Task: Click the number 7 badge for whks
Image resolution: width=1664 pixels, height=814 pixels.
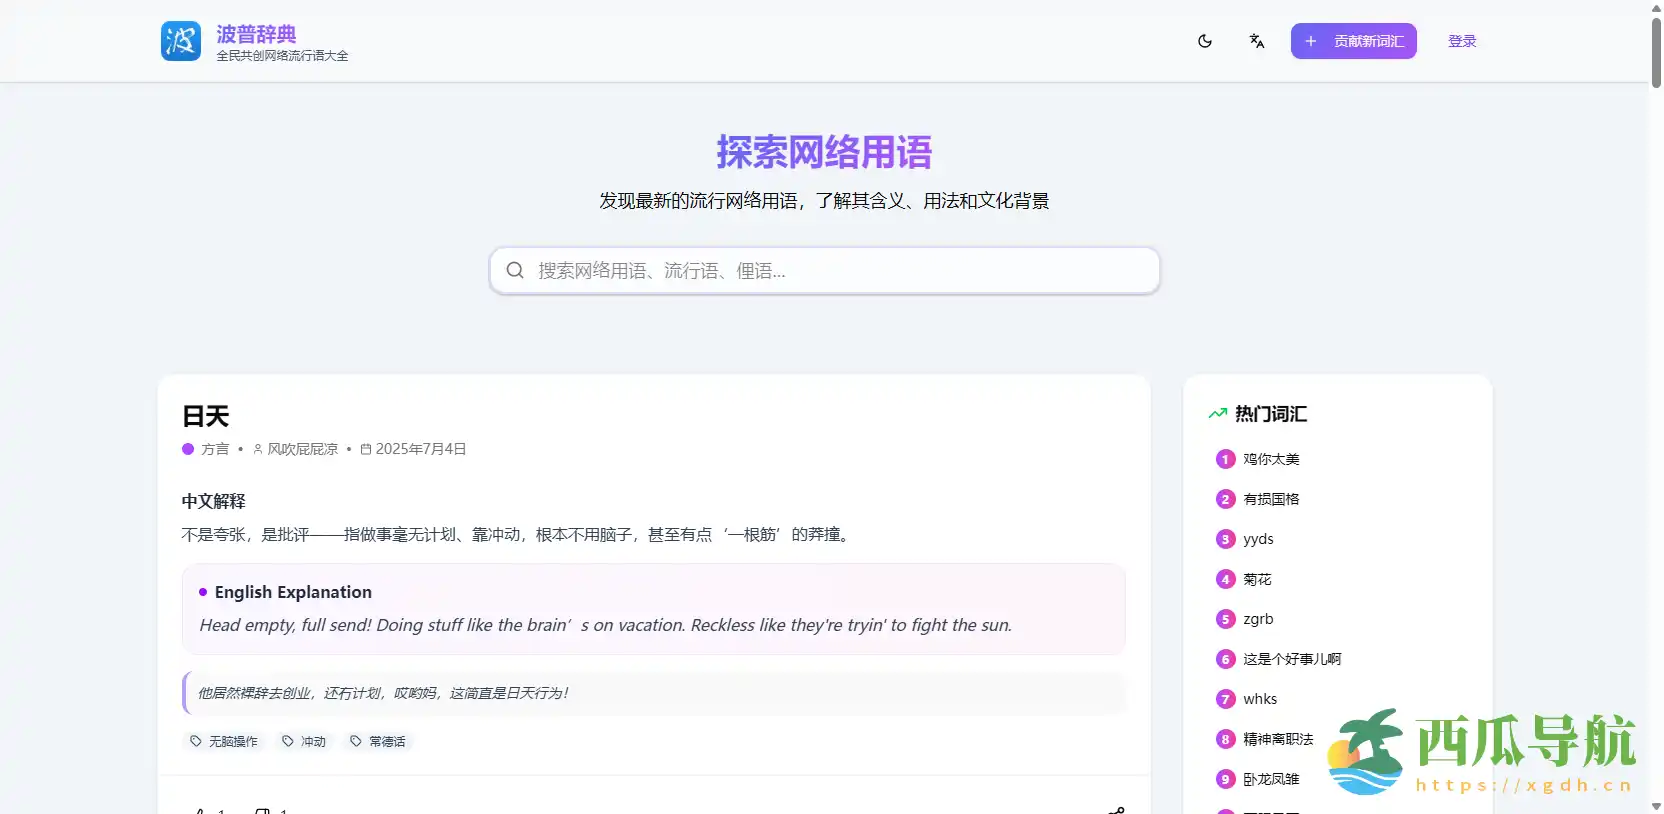Action: click(x=1225, y=699)
